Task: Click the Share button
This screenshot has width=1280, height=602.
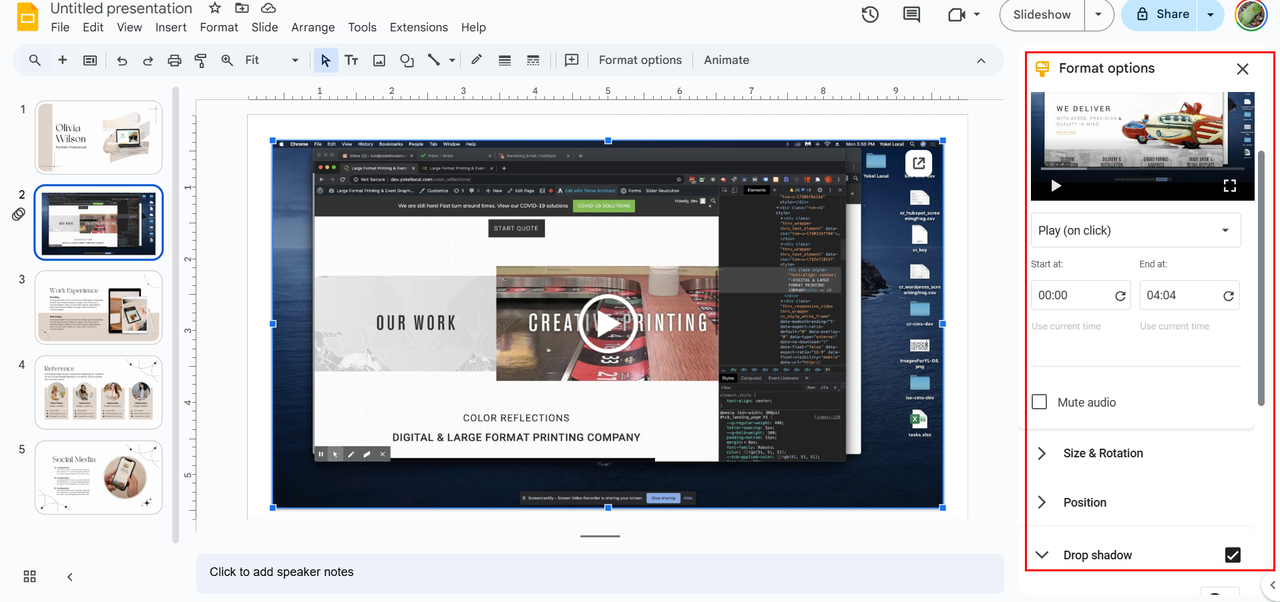Action: [x=1161, y=15]
